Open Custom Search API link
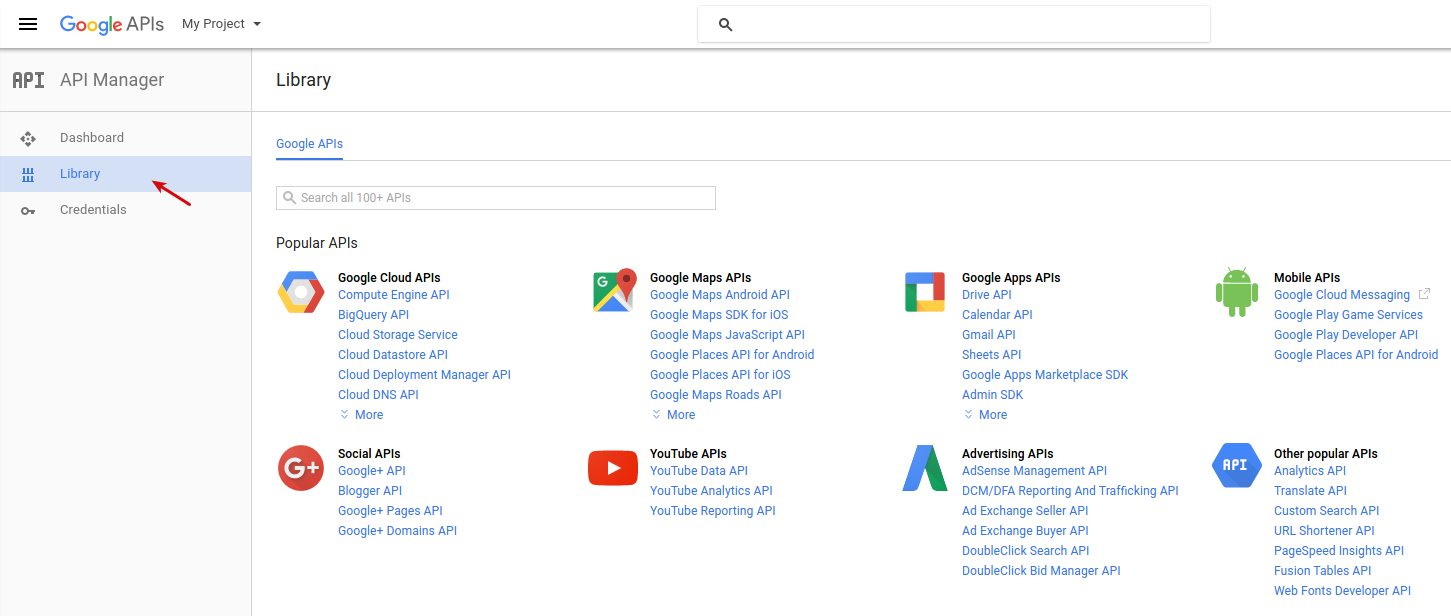This screenshot has width=1451, height=616. click(x=1326, y=511)
